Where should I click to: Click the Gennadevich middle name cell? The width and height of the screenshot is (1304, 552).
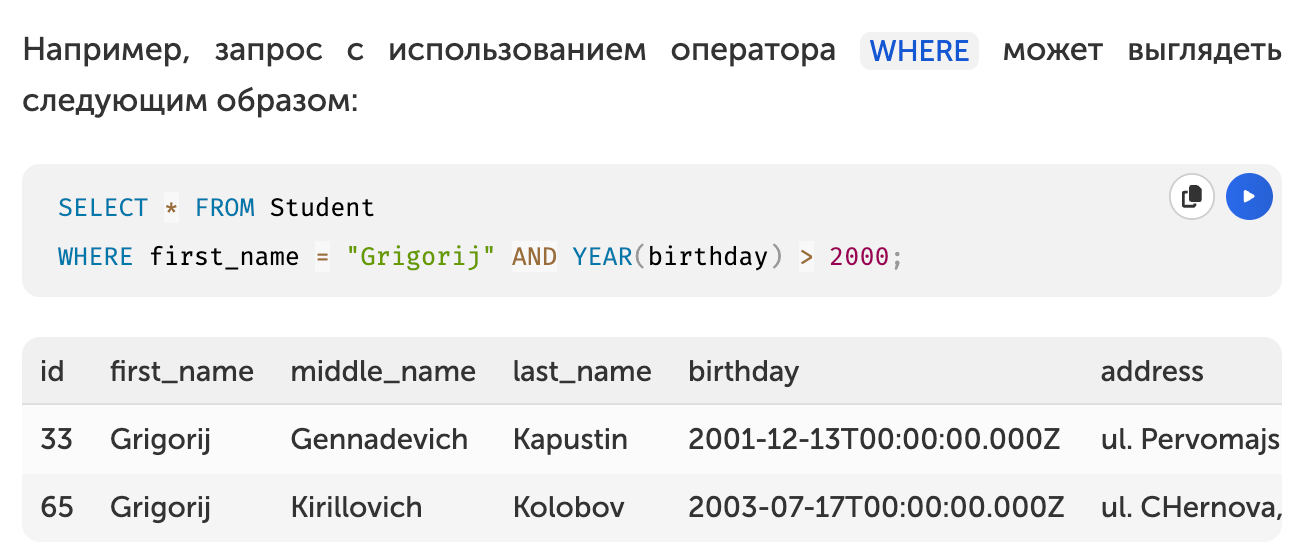tap(379, 439)
